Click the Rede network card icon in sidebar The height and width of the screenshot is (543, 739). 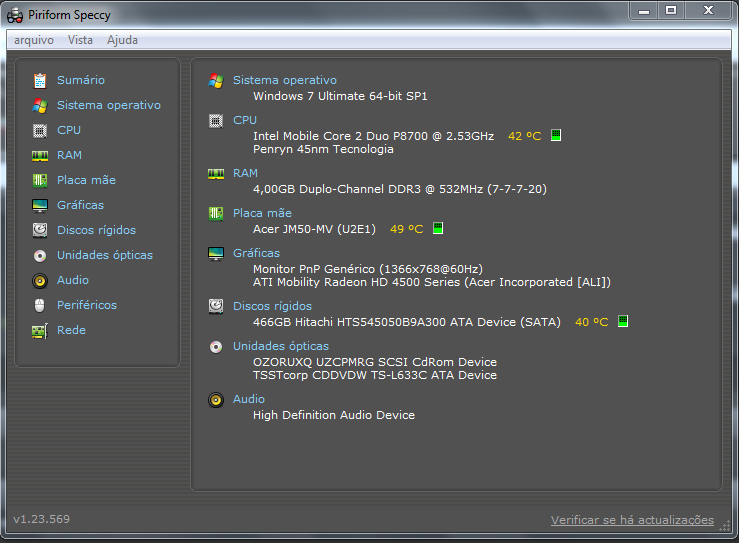click(x=40, y=331)
